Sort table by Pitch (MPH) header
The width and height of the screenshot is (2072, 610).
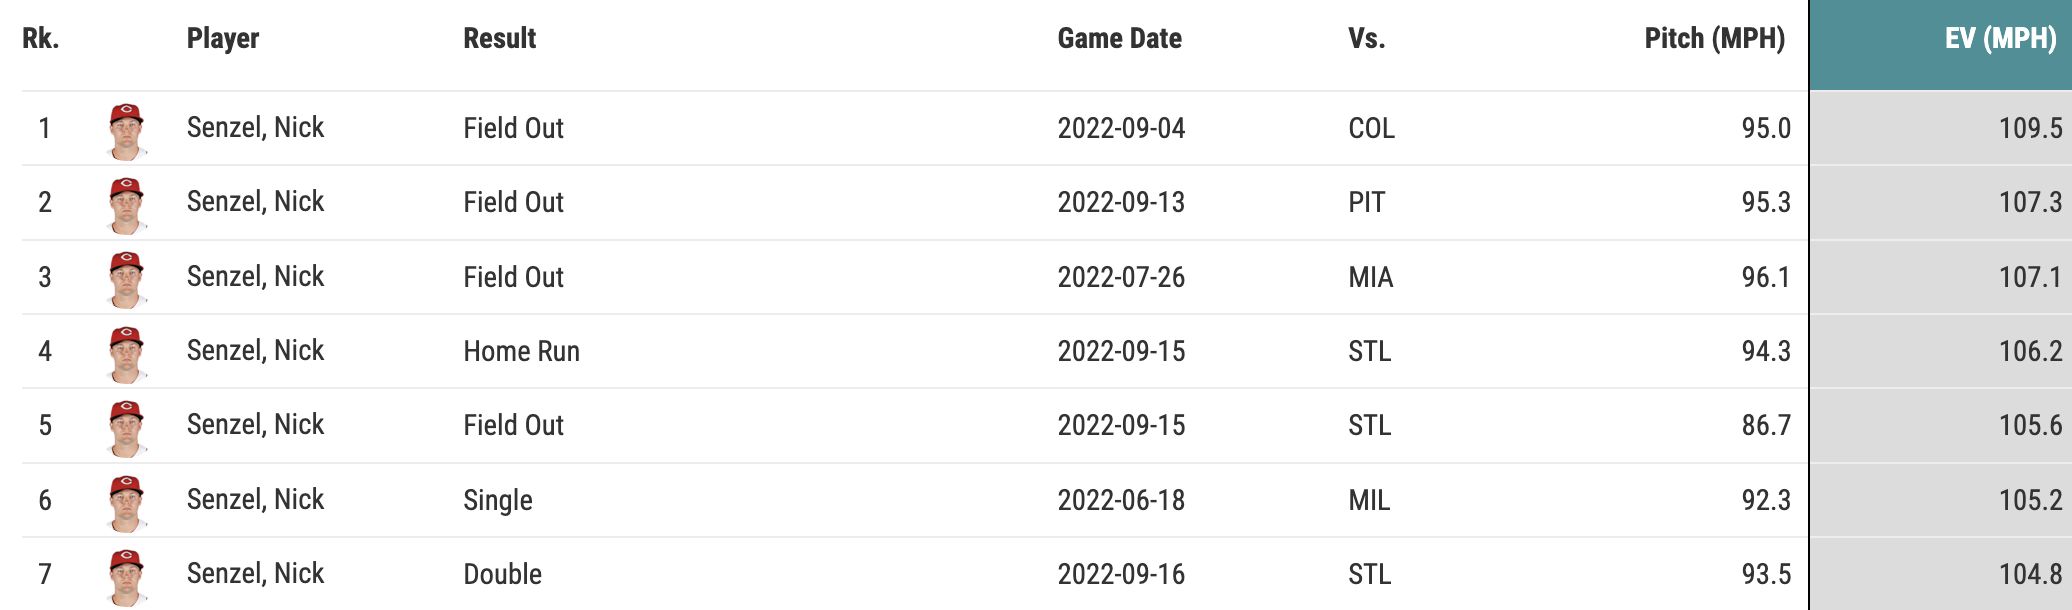point(1714,39)
